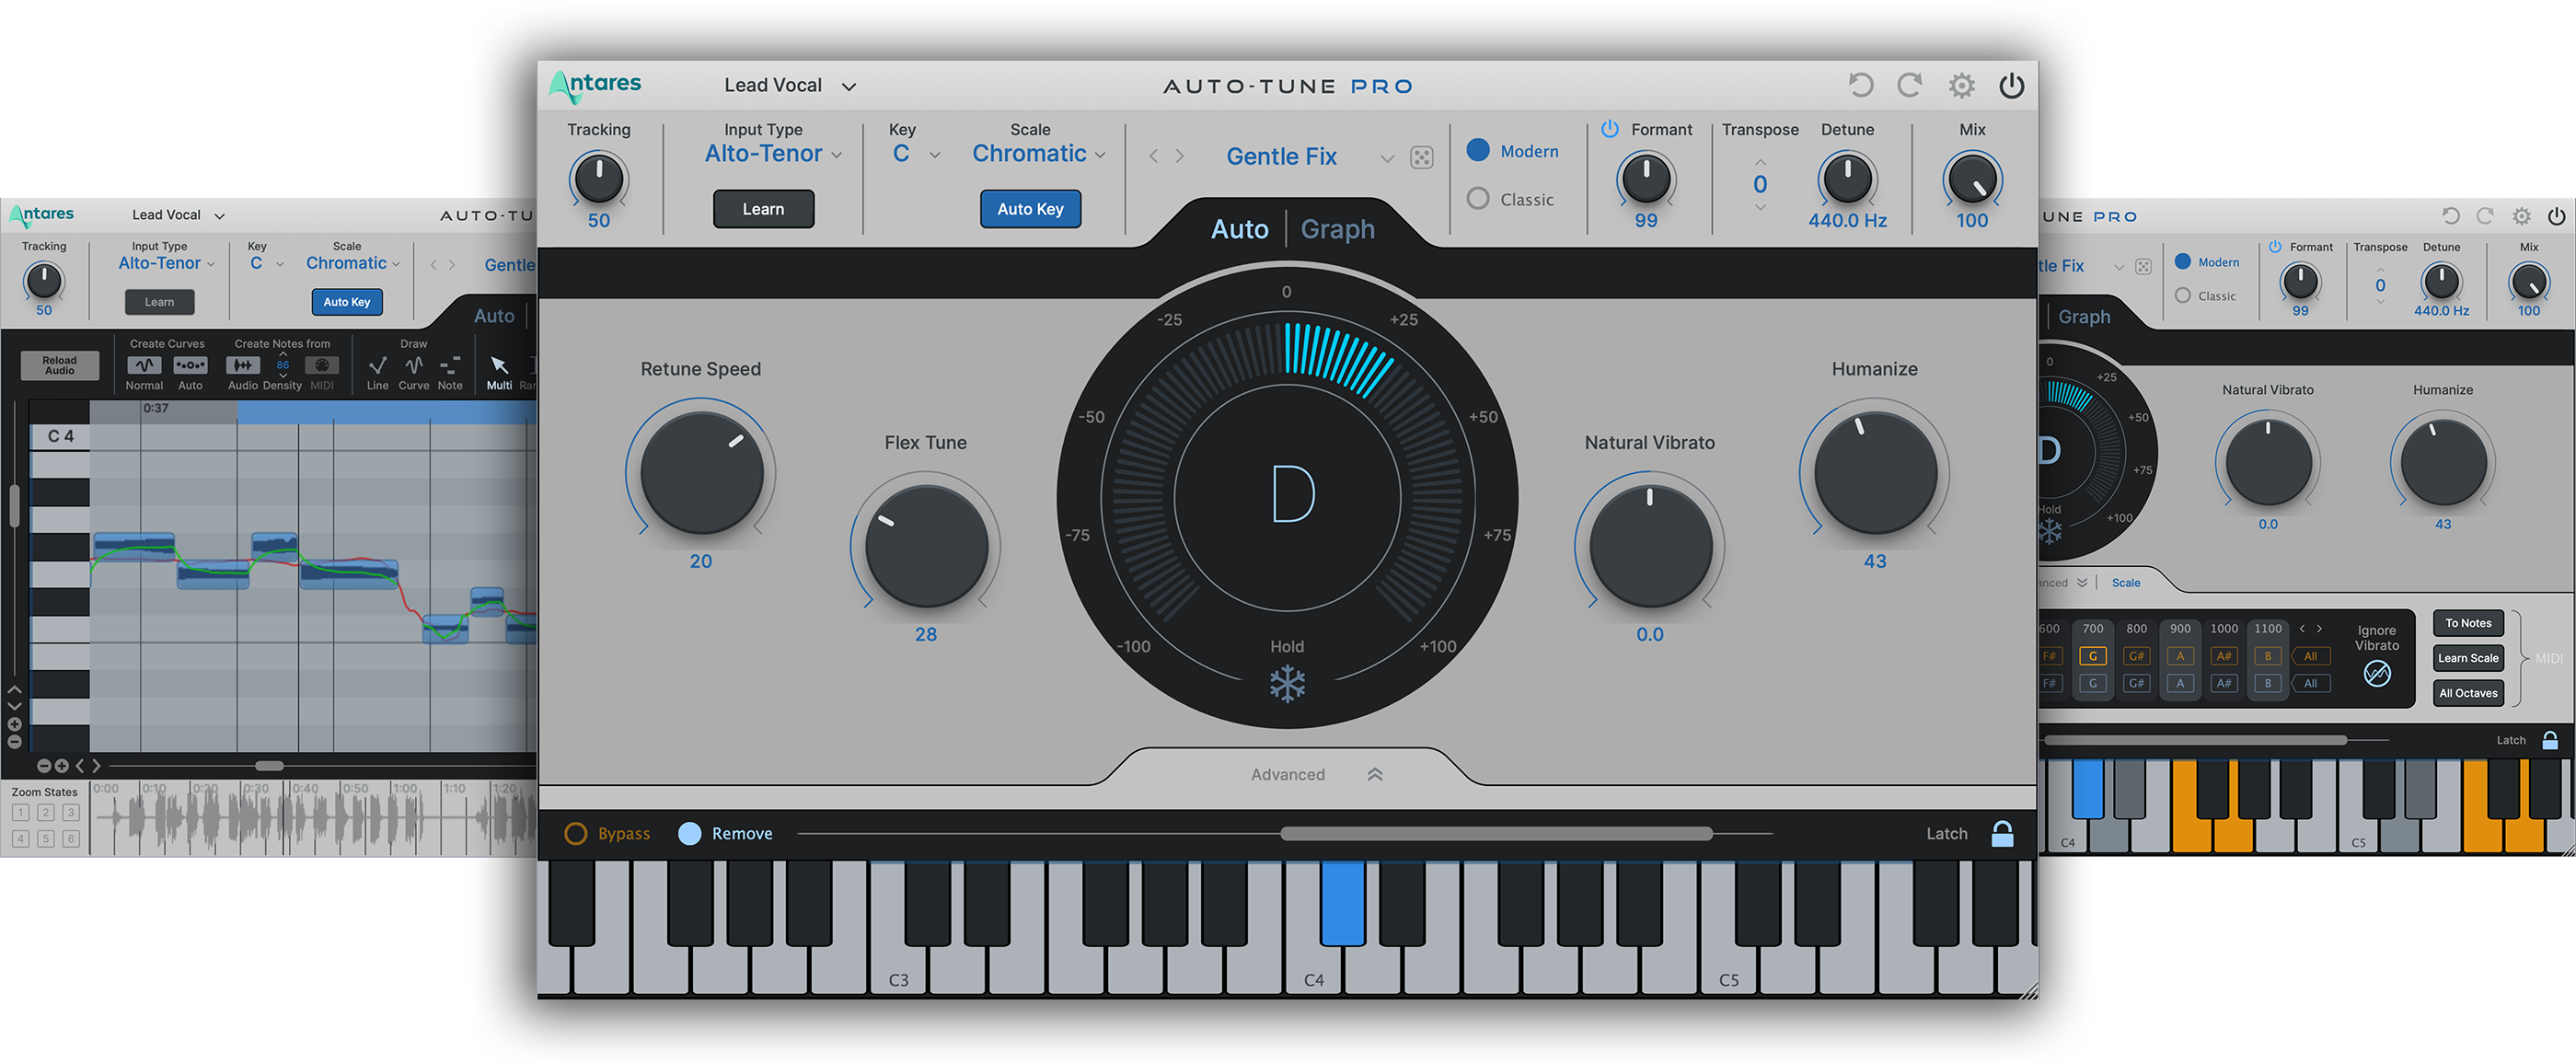Screen dimensions: 2576x1064
Task: Click the undo arrow icon
Action: [1860, 85]
